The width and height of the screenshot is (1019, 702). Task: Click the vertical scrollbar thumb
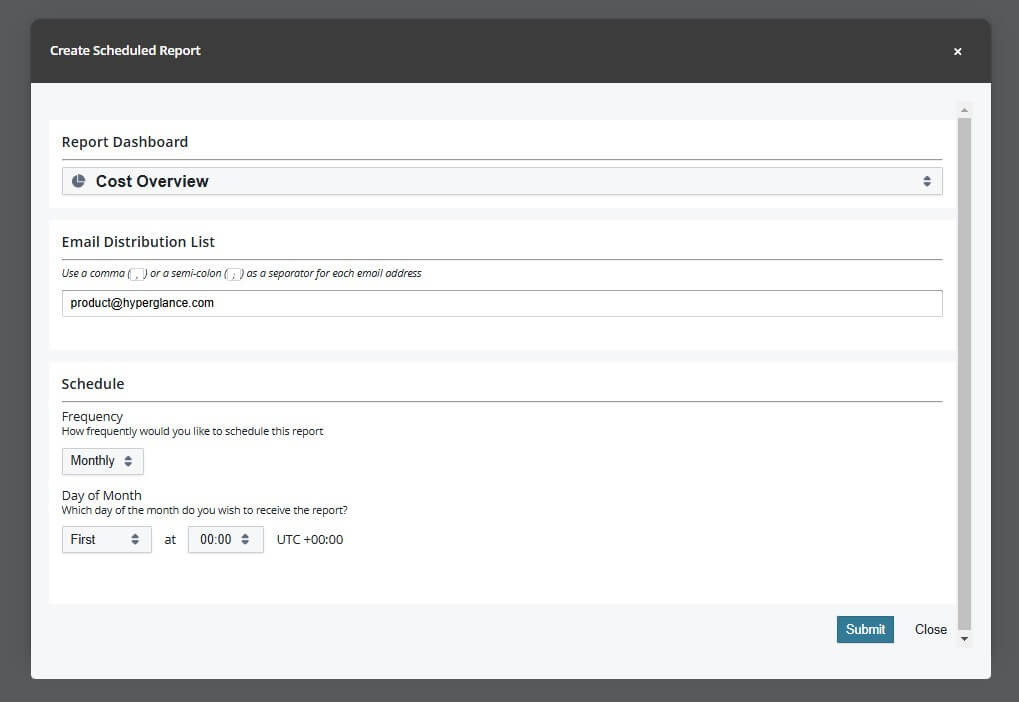tap(964, 370)
